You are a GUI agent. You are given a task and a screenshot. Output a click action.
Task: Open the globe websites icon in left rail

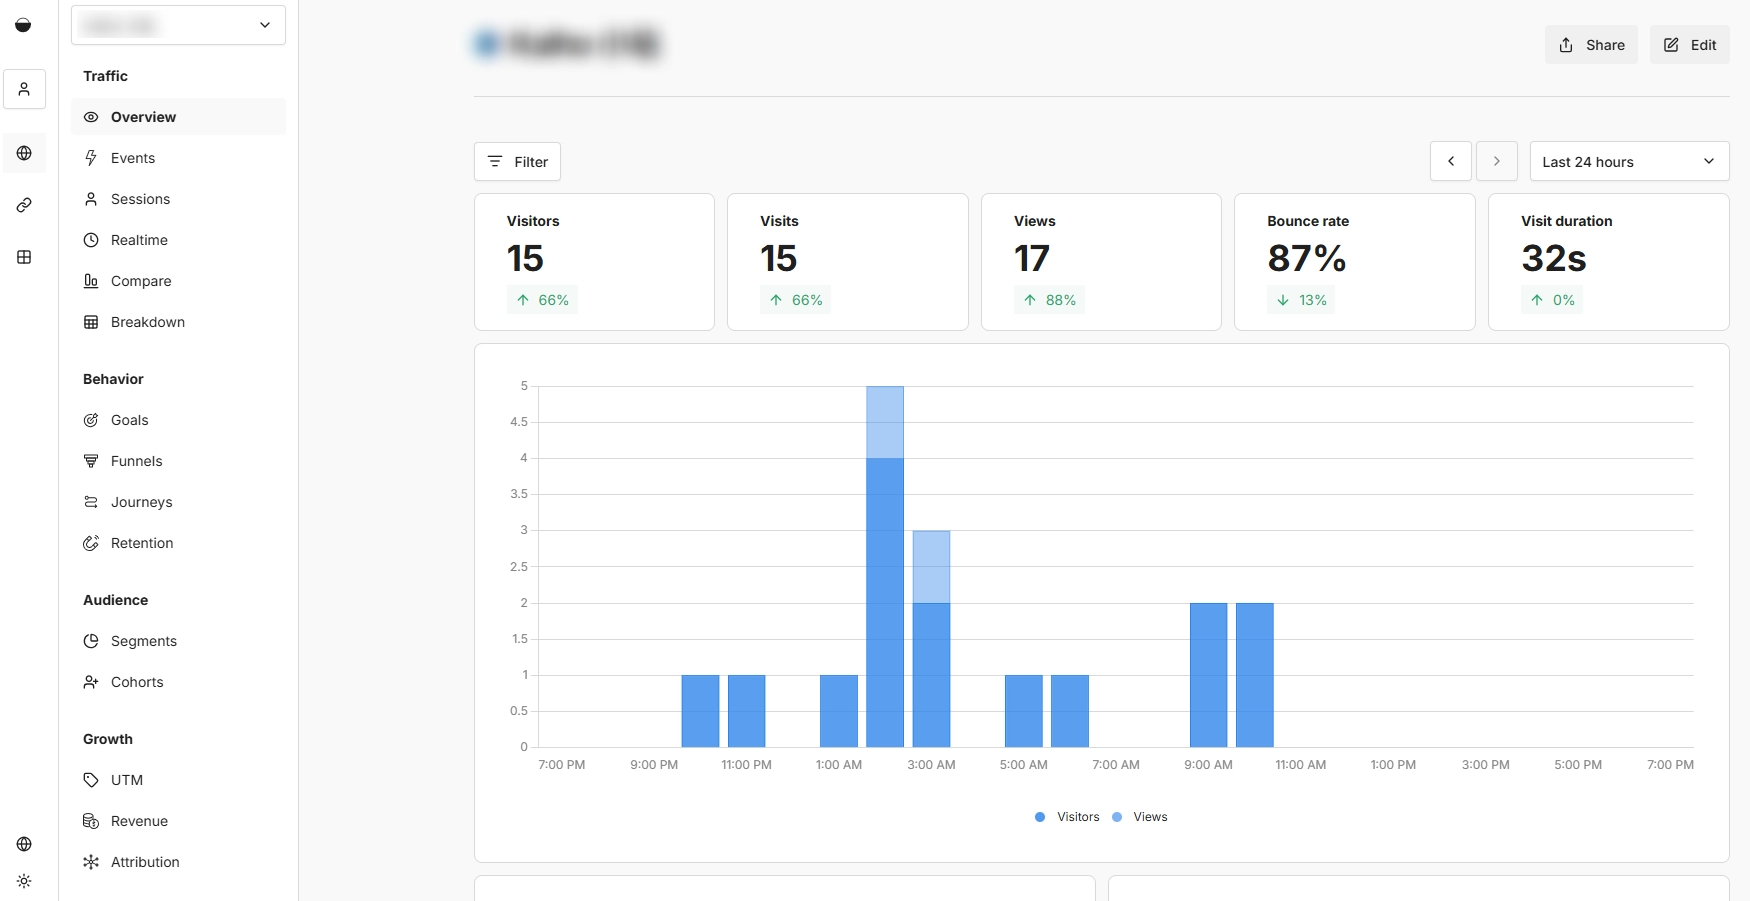click(x=24, y=153)
